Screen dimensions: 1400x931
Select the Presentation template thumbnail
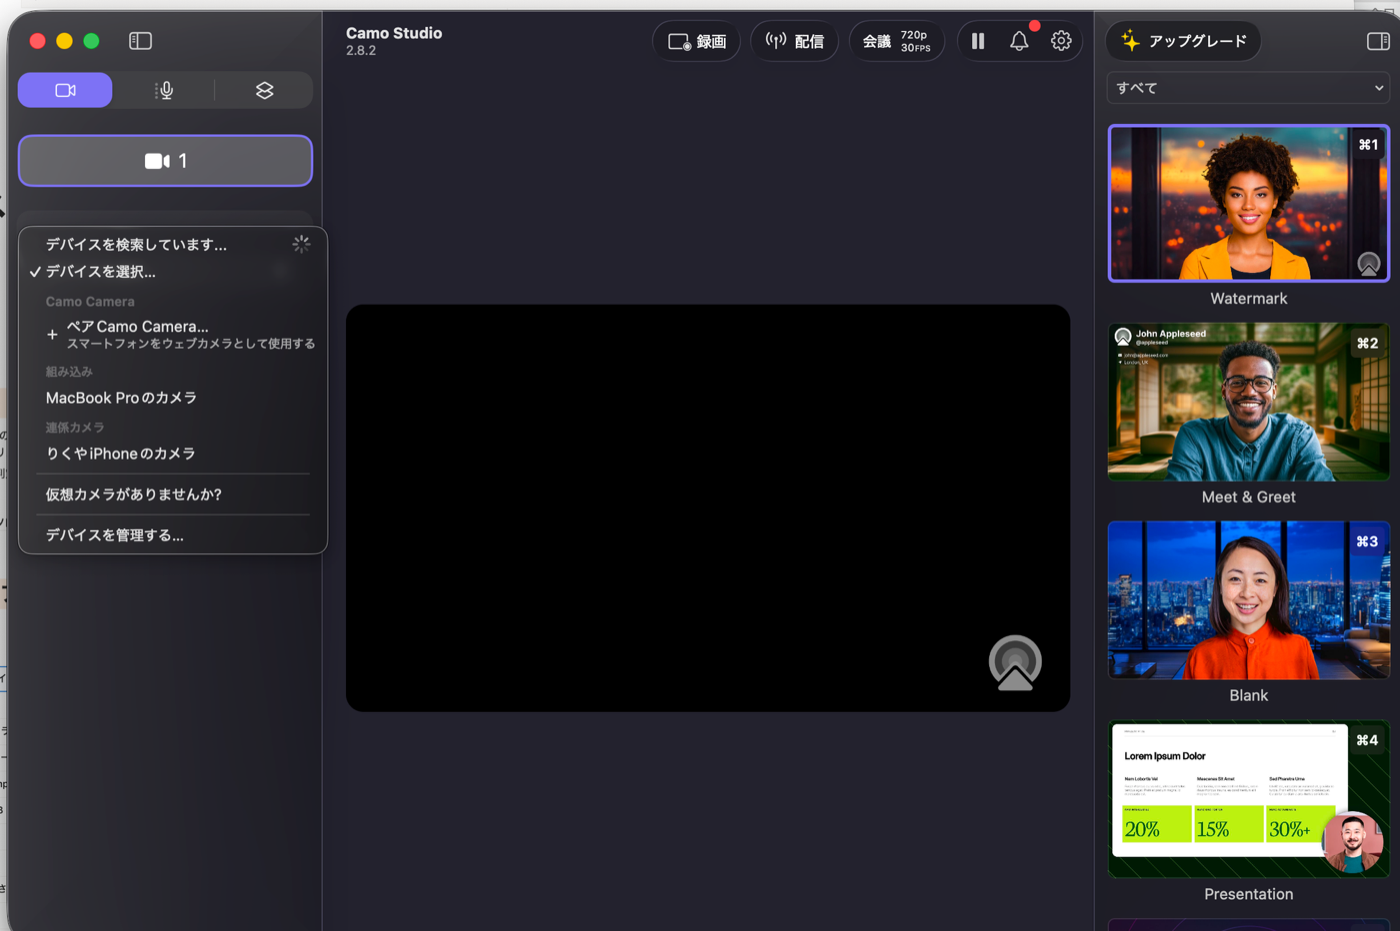point(1249,799)
